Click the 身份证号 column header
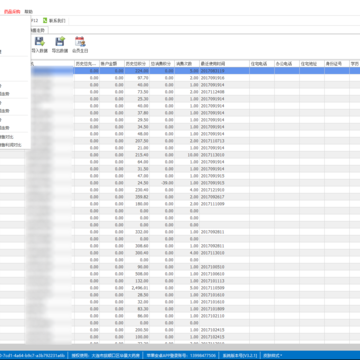360x360 pixels. coord(337,64)
